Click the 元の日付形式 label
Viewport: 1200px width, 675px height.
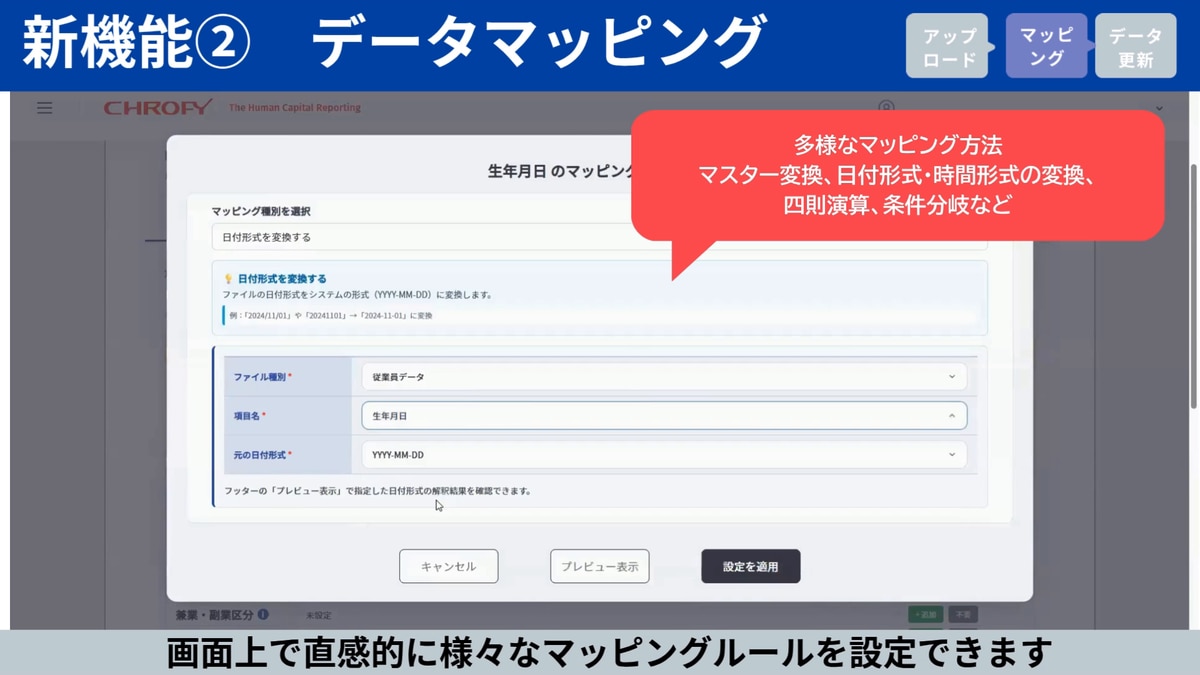pyautogui.click(x=263, y=455)
